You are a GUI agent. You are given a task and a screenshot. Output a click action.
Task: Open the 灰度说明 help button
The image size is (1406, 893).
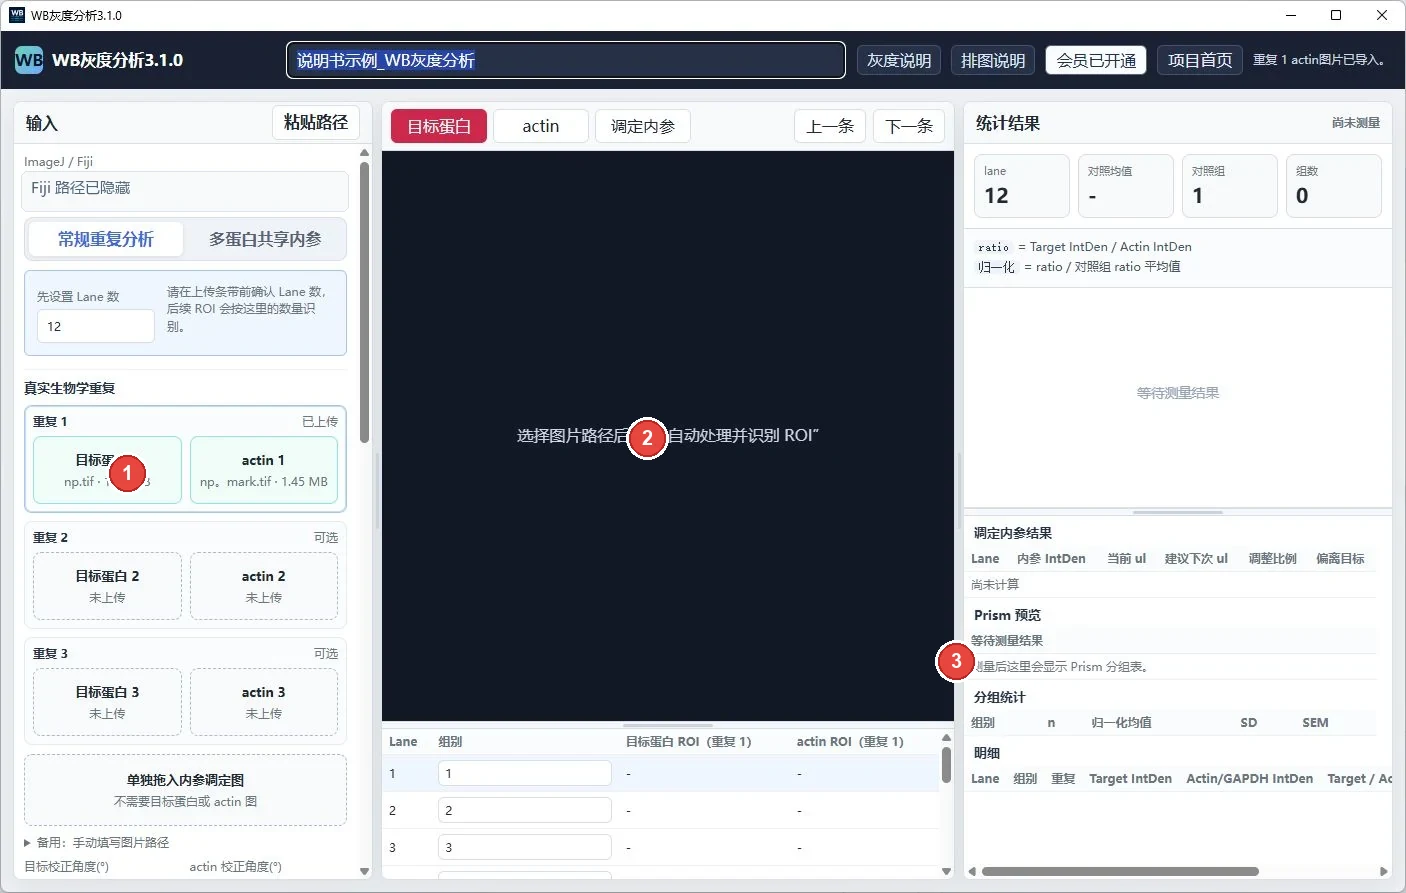[898, 60]
